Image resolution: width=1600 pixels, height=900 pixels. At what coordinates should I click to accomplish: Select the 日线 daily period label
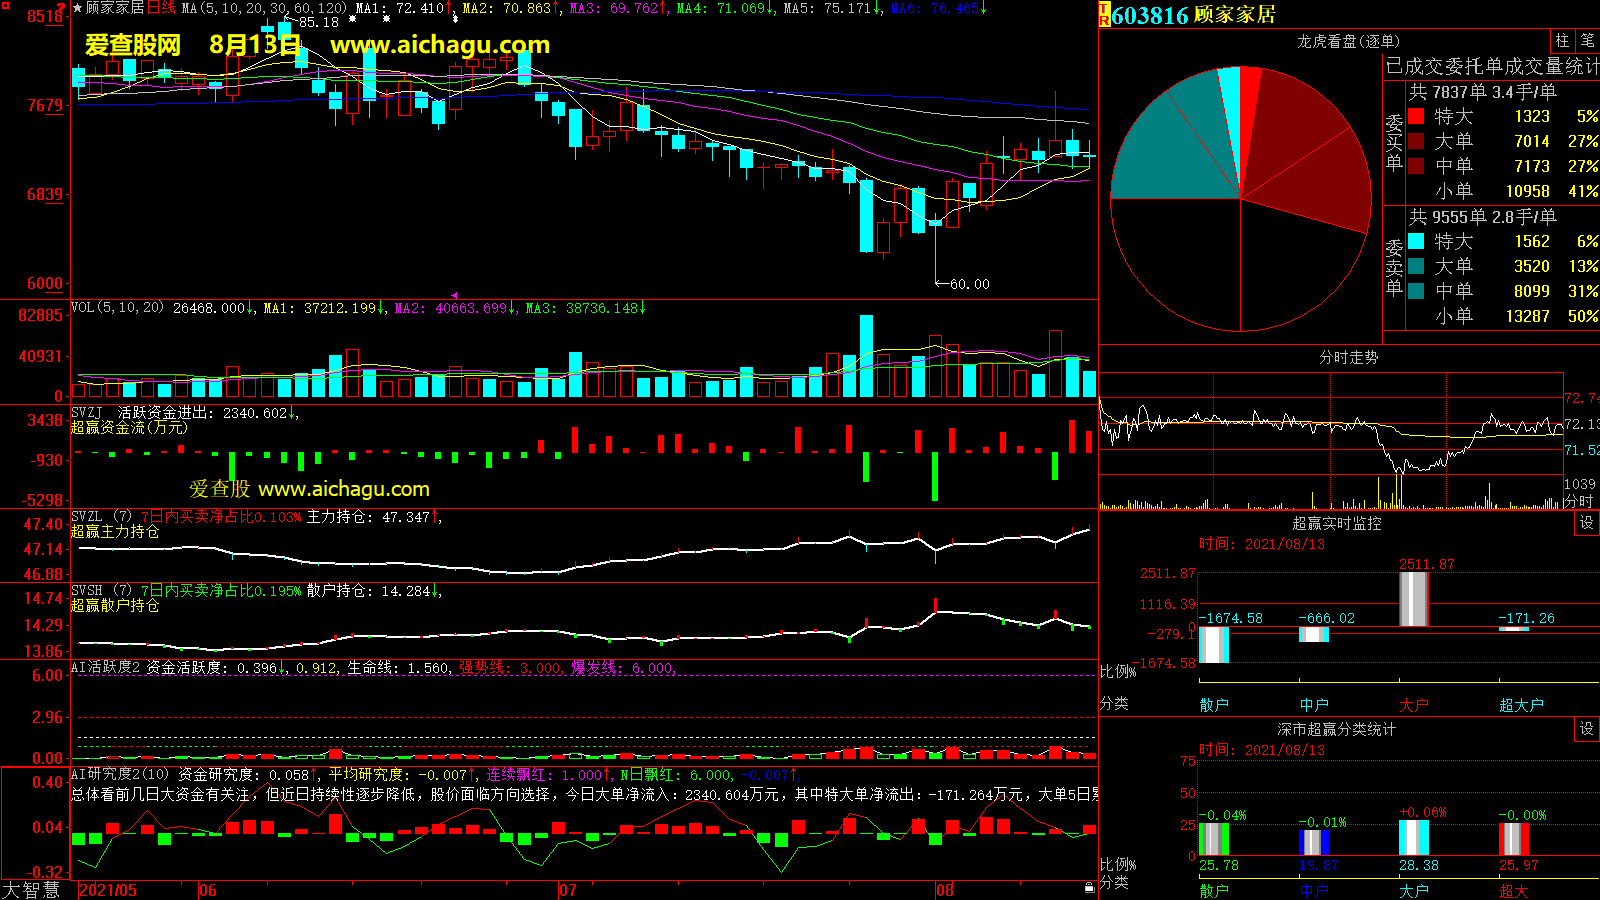click(x=161, y=8)
